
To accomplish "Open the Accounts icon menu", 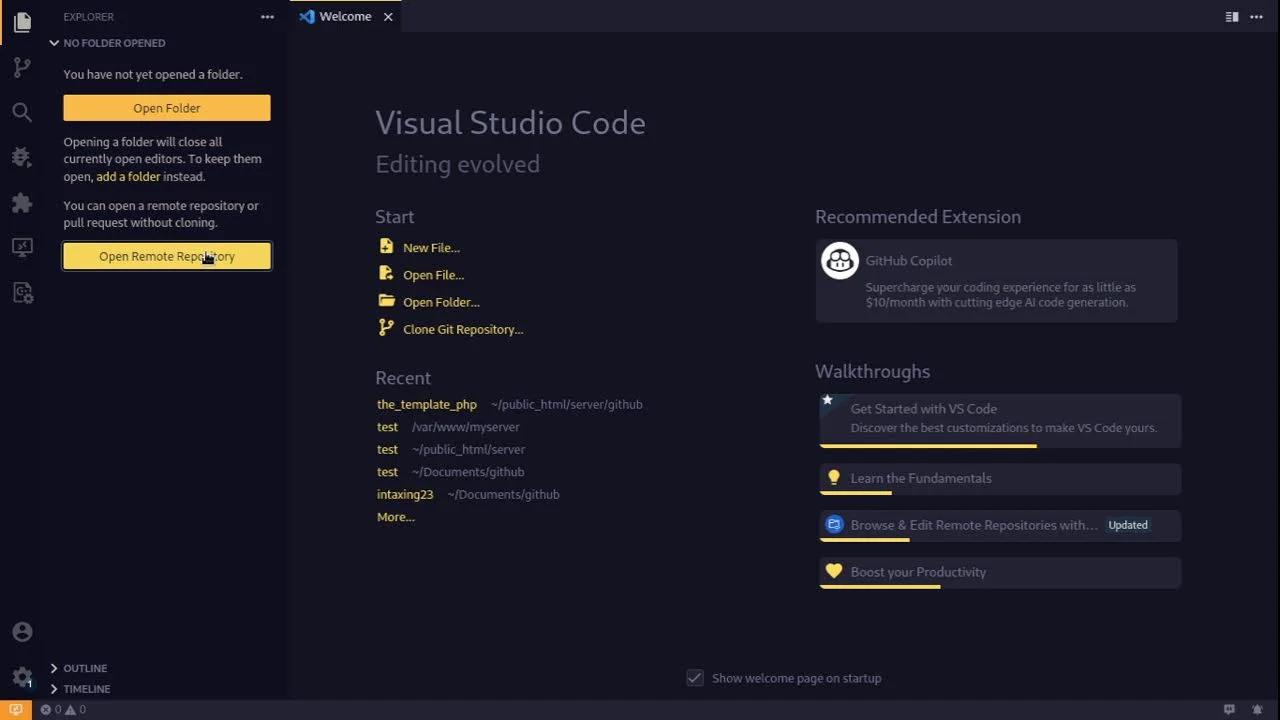I will (22, 631).
